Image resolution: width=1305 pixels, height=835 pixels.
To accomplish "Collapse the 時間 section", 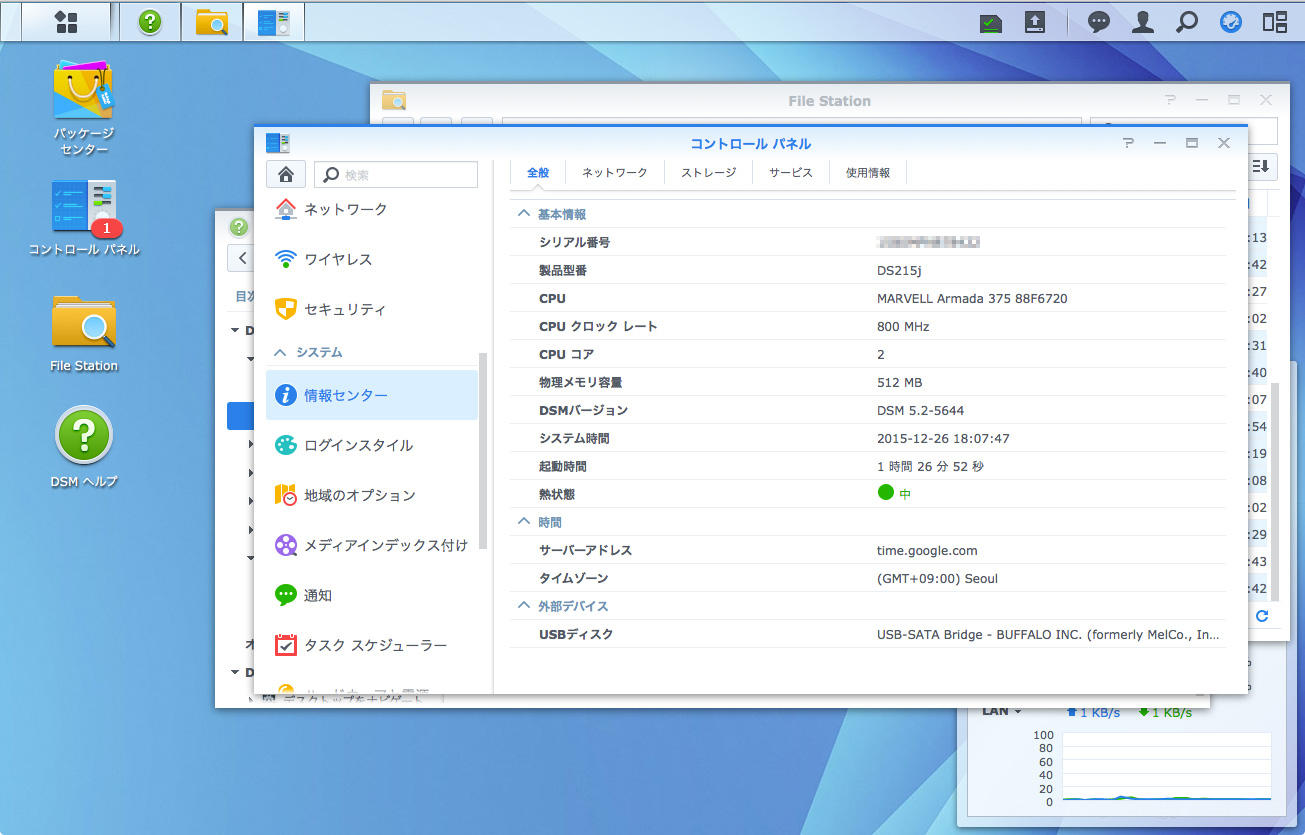I will [523, 522].
